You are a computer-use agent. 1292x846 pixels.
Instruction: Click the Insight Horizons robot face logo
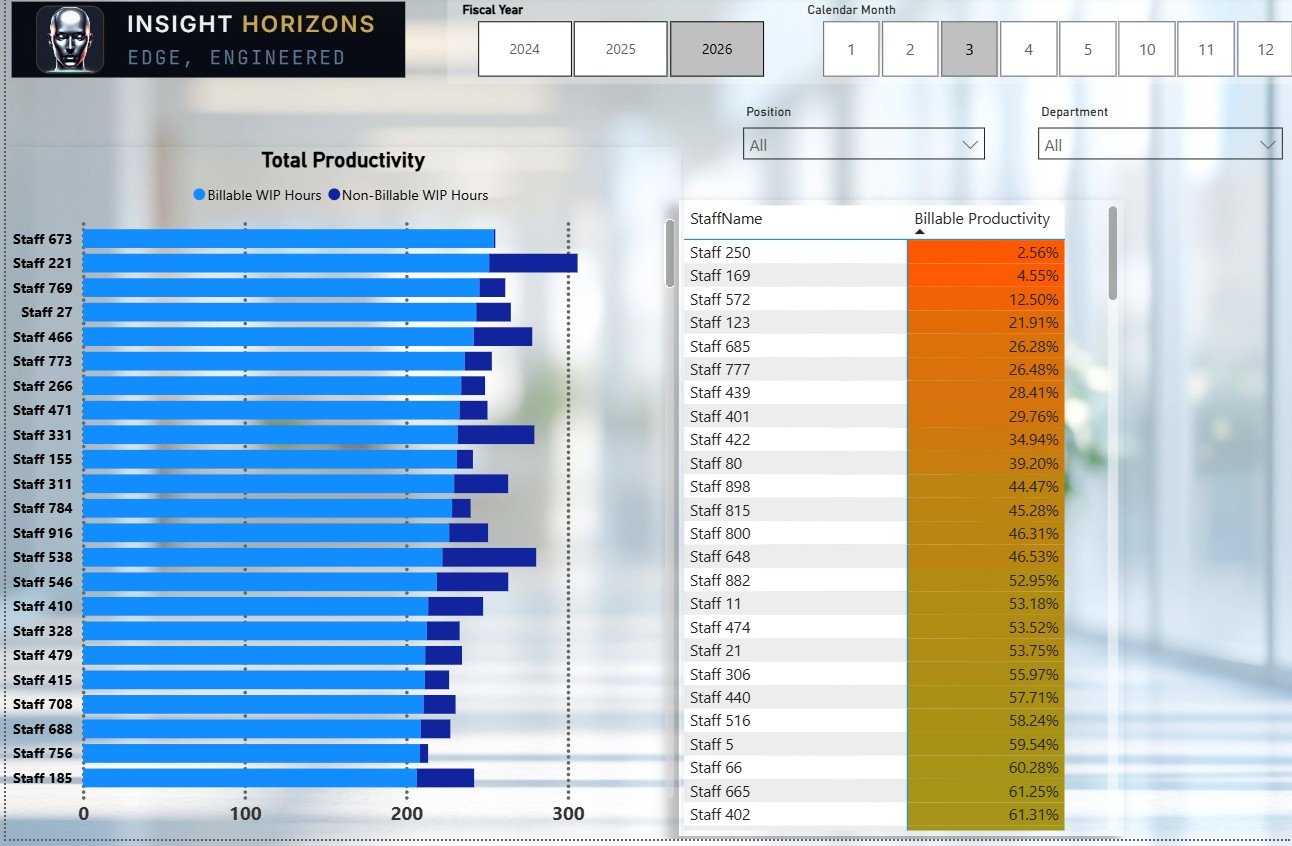pos(70,39)
